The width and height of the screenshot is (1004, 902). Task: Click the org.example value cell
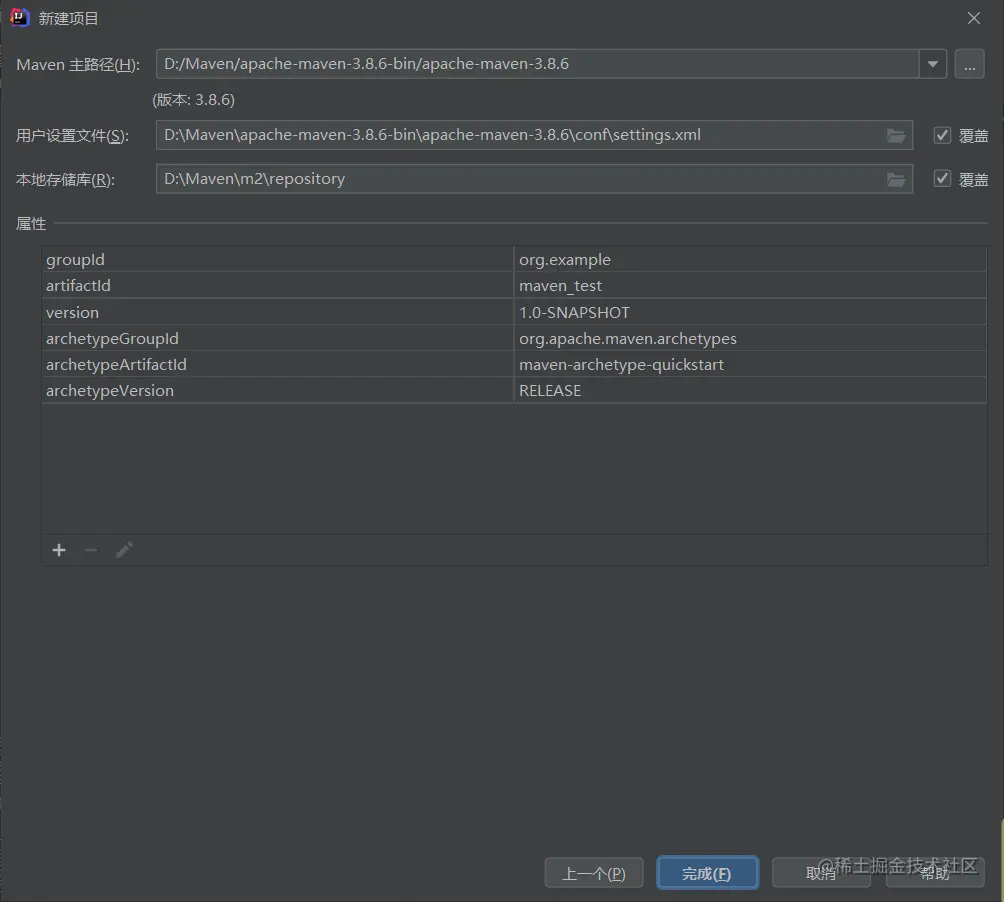(750, 259)
